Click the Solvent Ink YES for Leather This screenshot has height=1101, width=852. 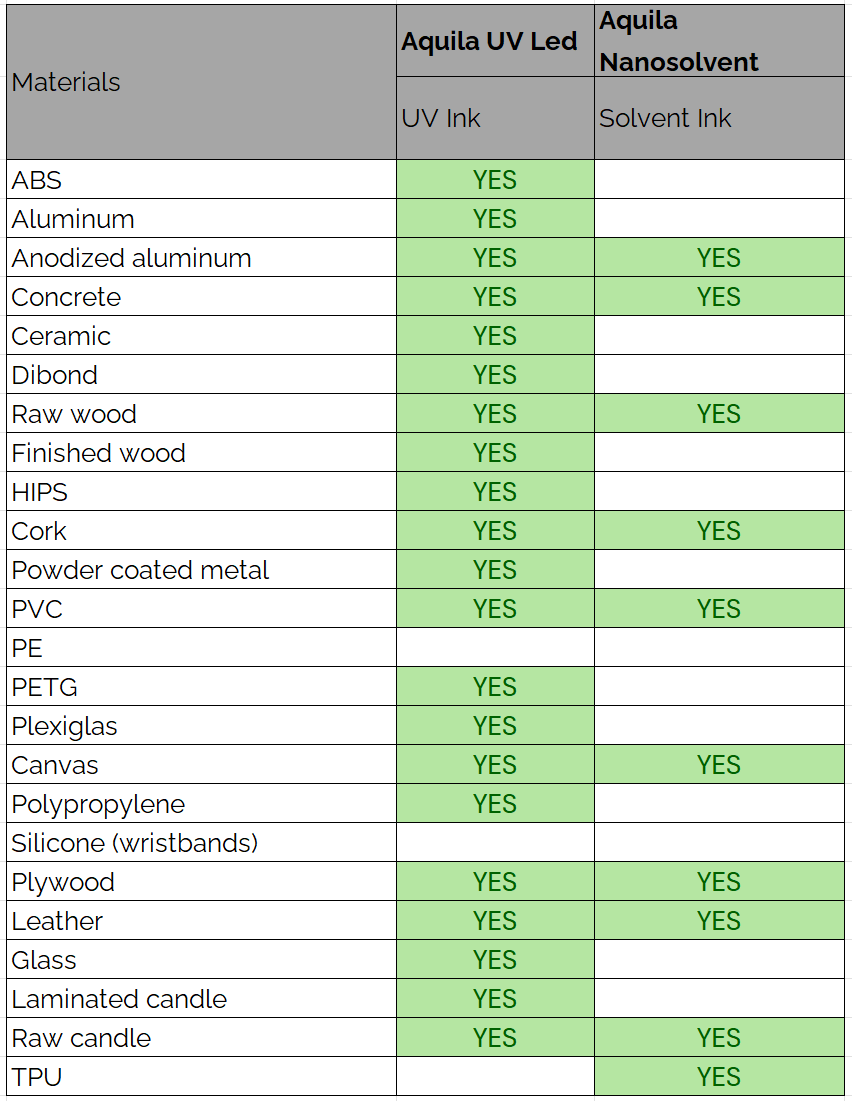click(x=719, y=921)
